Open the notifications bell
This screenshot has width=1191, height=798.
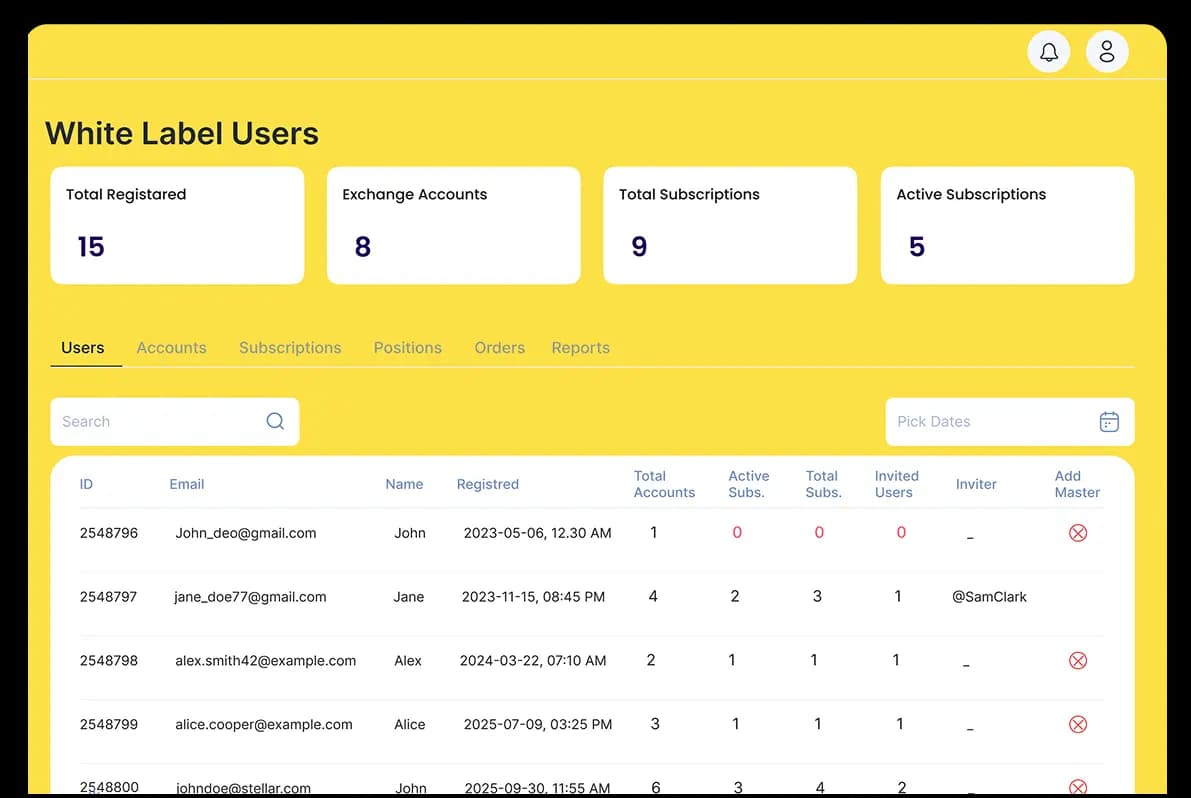[x=1049, y=52]
